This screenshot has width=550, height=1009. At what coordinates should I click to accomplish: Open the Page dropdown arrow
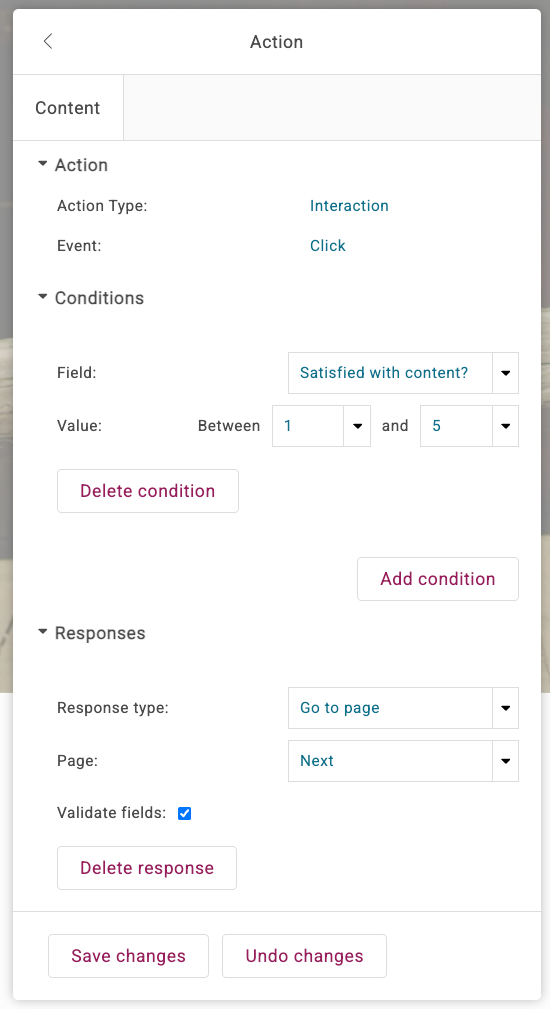point(506,761)
